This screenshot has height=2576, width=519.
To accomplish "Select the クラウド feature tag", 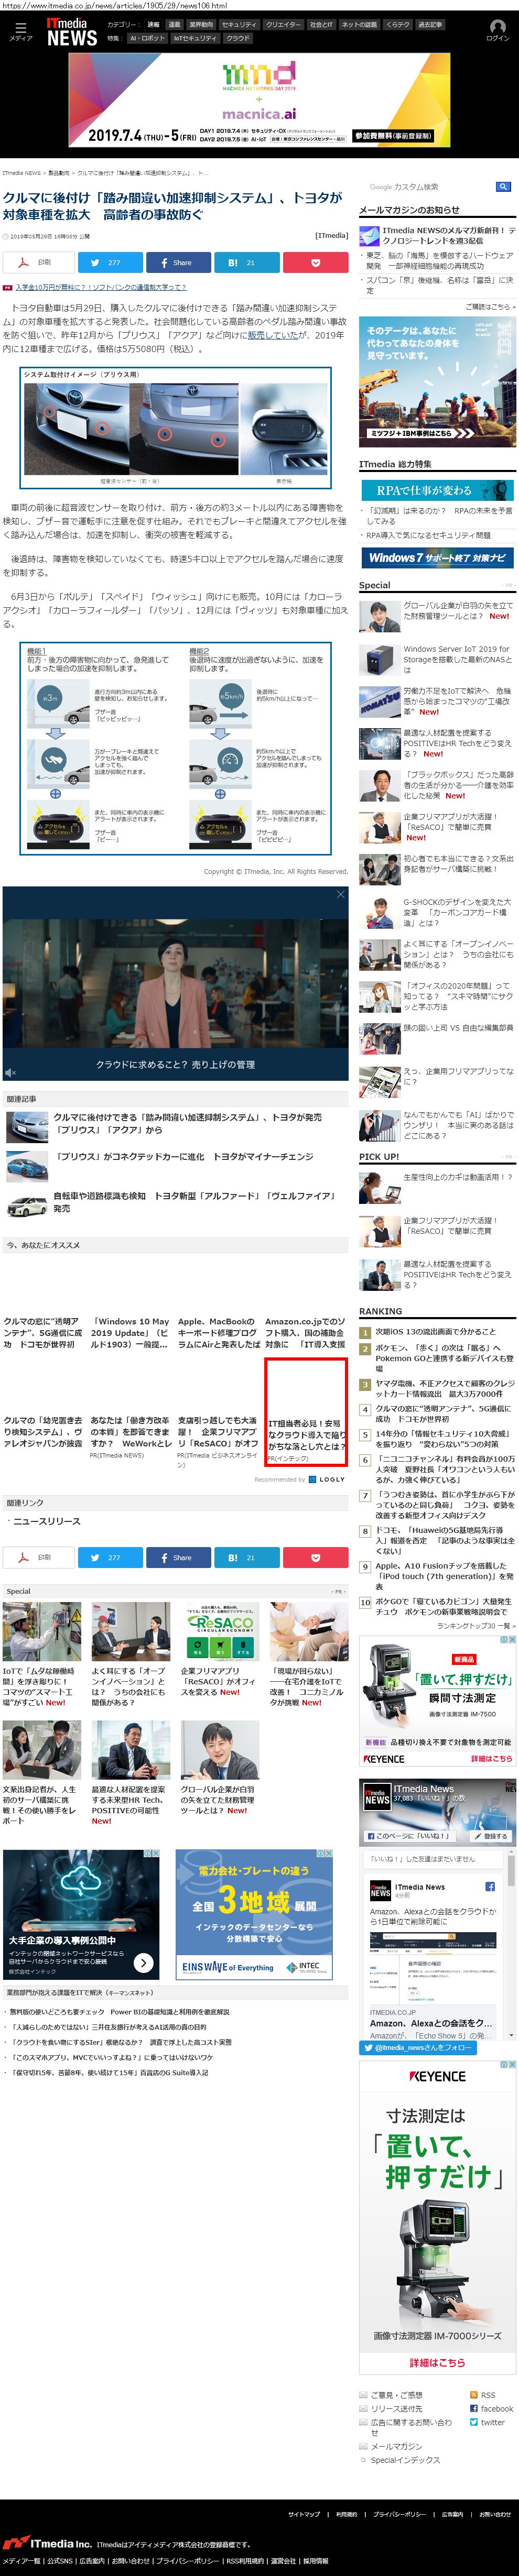I will coord(238,38).
